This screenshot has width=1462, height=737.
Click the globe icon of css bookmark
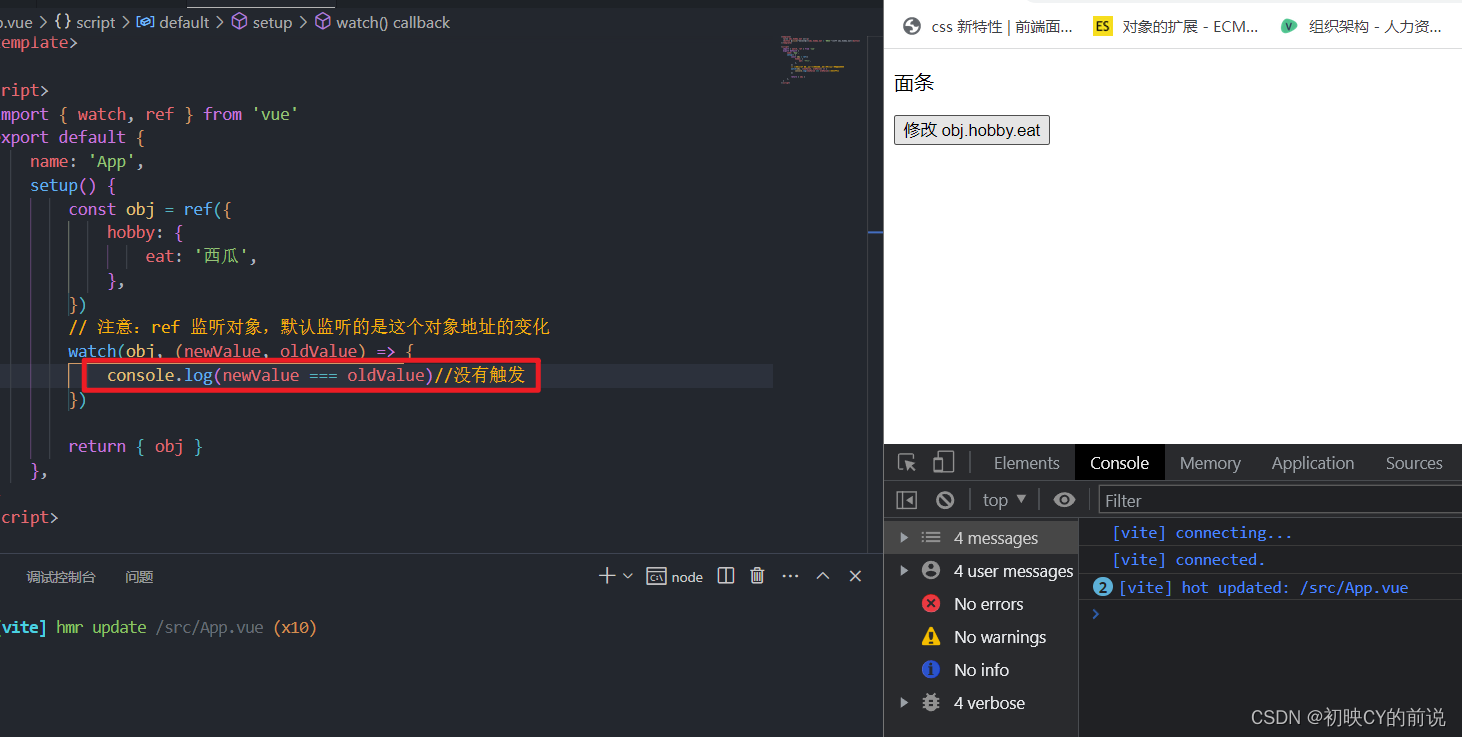tap(912, 27)
